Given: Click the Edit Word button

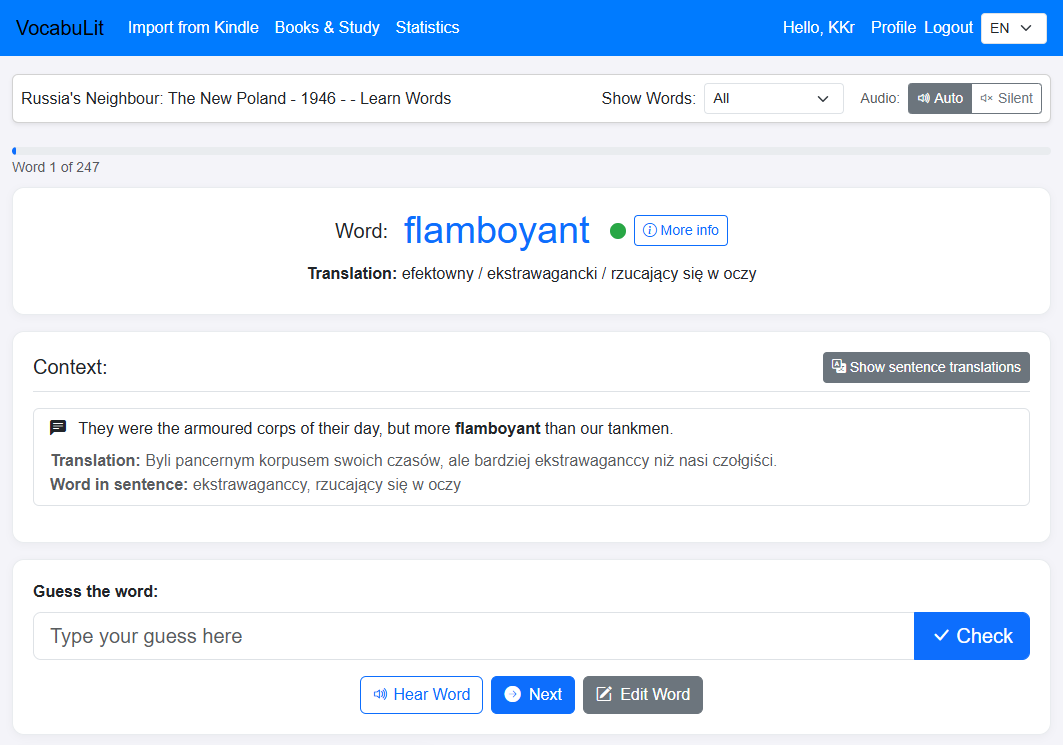Looking at the screenshot, I should point(643,695).
